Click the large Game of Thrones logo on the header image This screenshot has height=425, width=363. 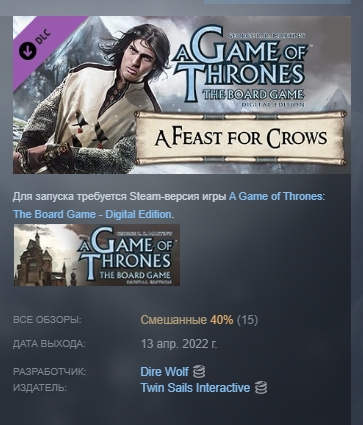coord(240,65)
